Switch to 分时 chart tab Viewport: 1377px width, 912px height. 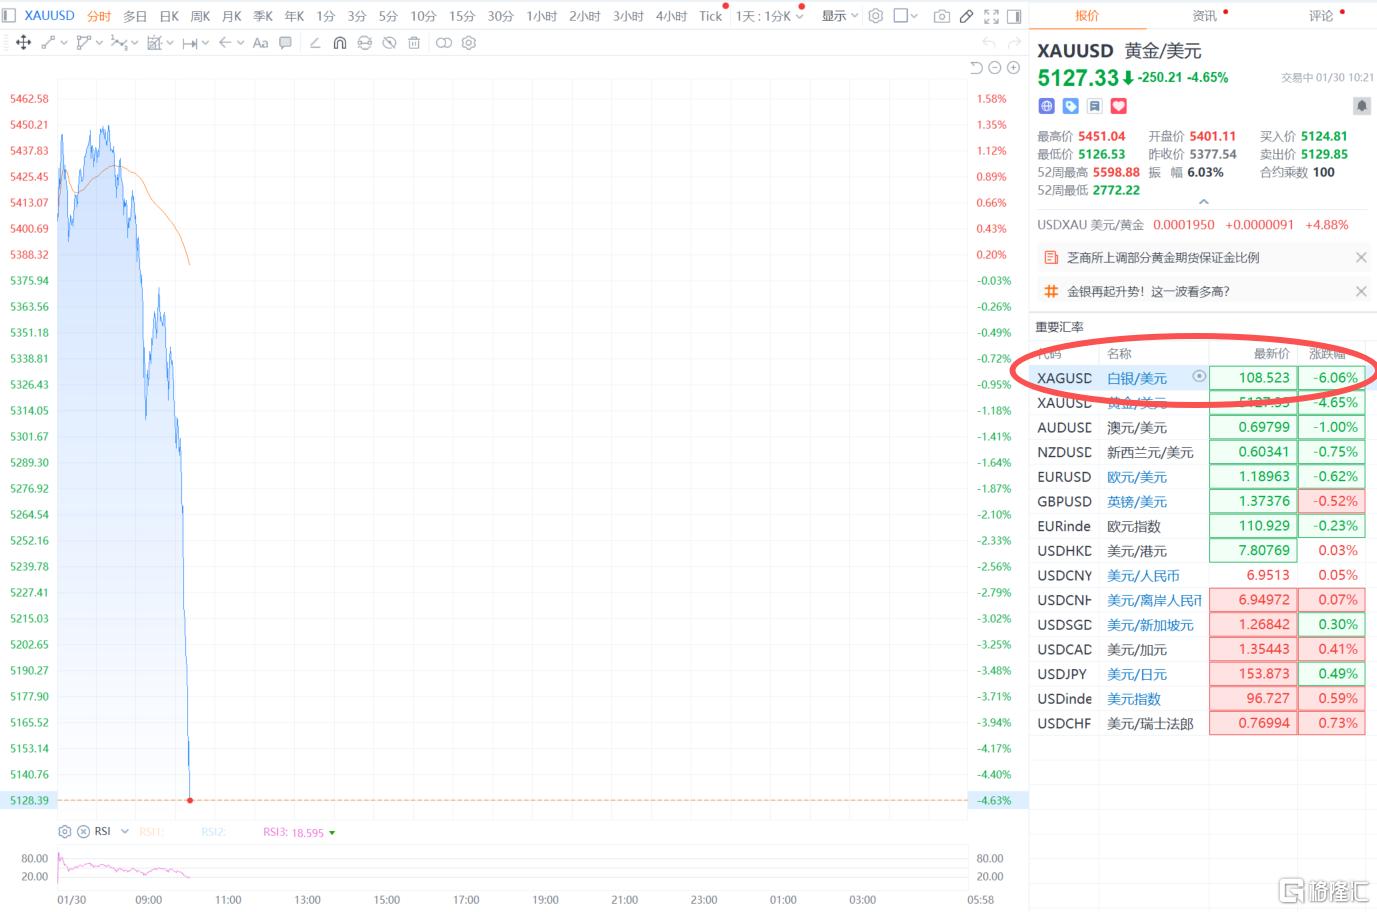(x=99, y=16)
